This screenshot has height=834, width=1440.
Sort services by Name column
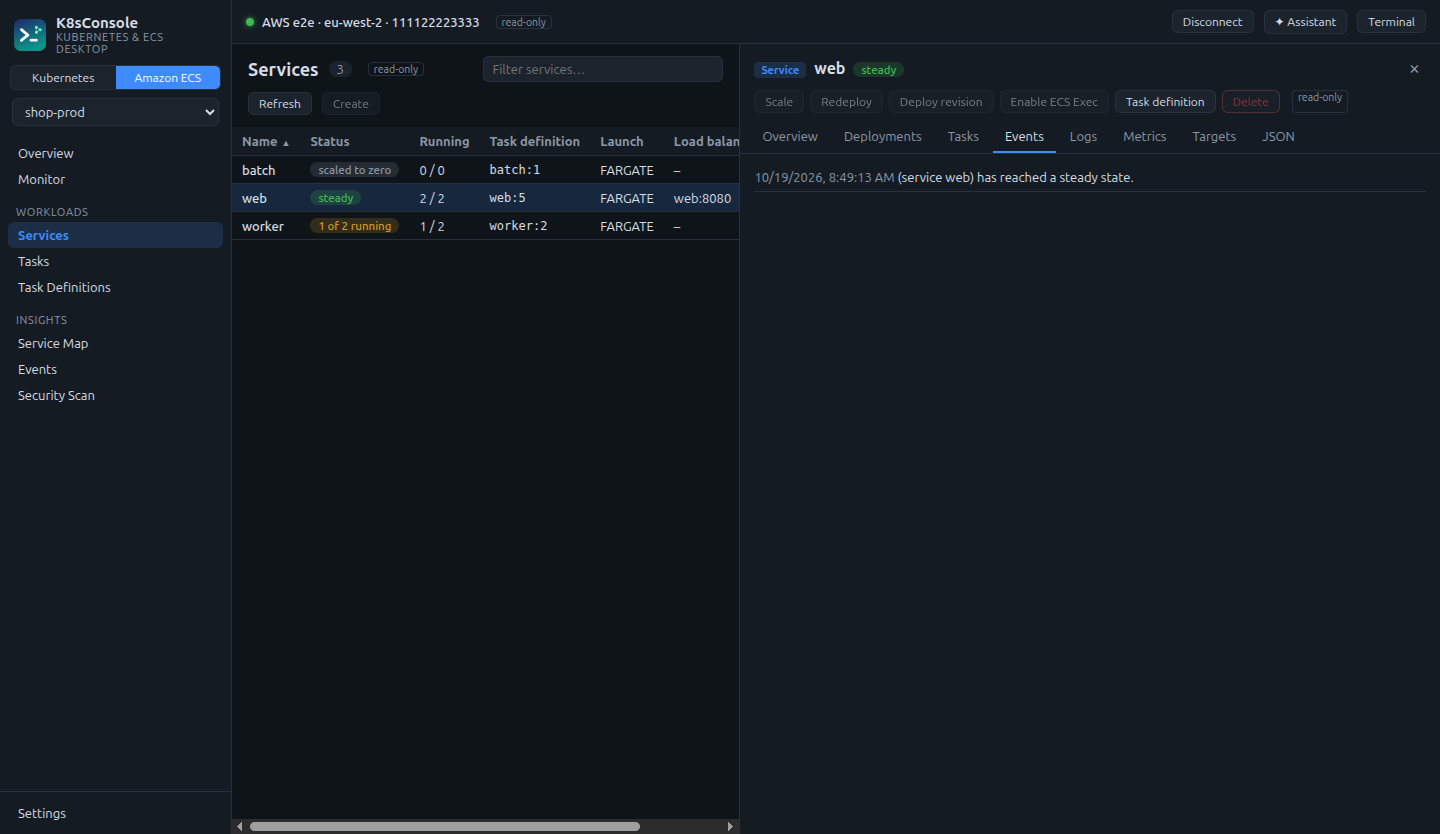click(x=265, y=141)
